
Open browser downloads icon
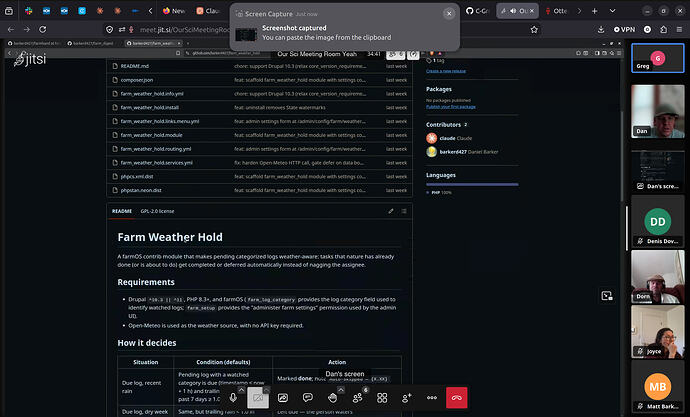[x=601, y=29]
